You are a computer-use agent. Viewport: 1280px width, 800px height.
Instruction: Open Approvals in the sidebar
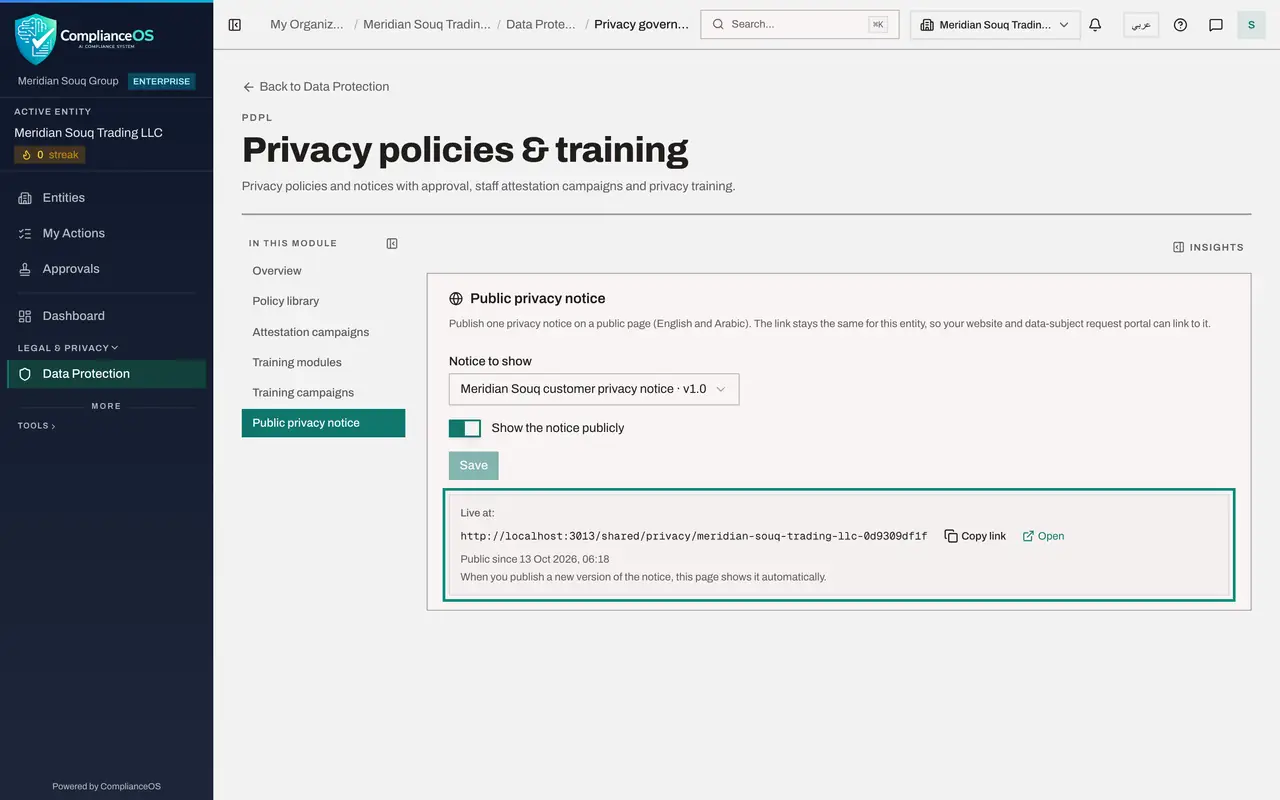106,269
